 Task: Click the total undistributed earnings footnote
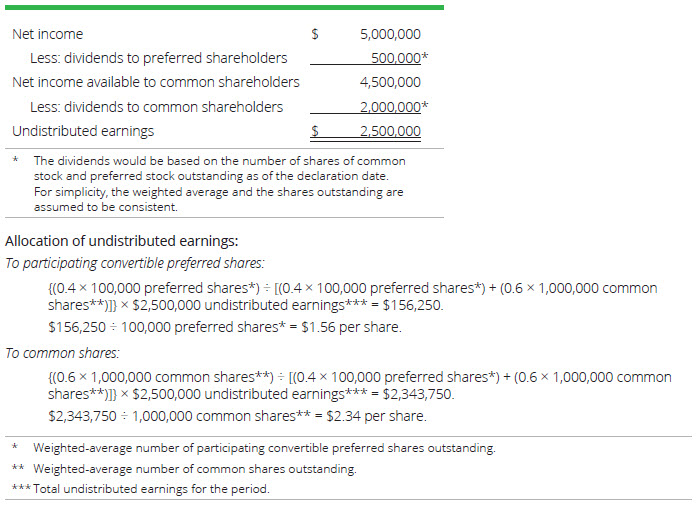coord(151,488)
